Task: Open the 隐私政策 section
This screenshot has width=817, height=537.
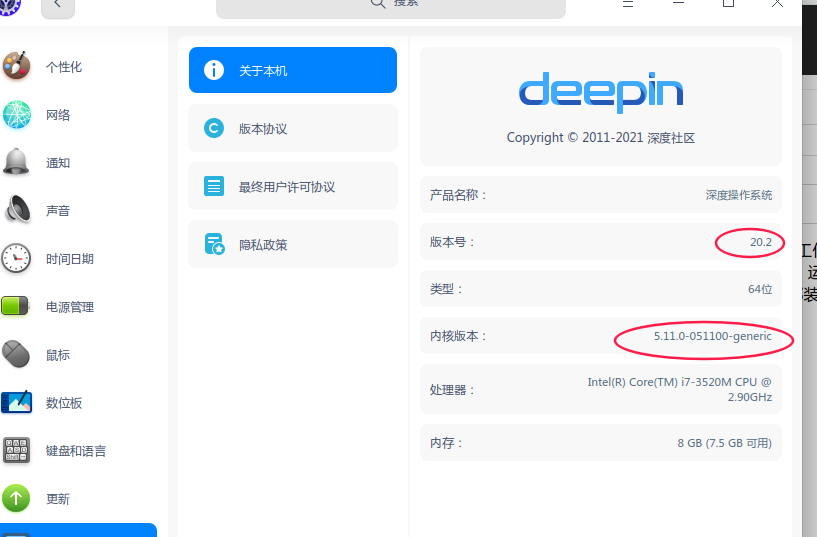Action: [293, 244]
